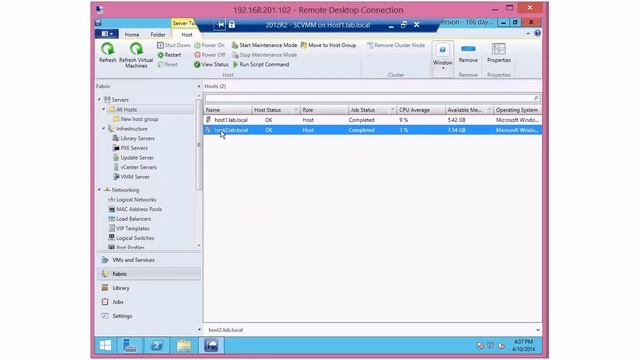Click Stop Maintenance Mode
The width and height of the screenshot is (640, 360).
point(264,55)
